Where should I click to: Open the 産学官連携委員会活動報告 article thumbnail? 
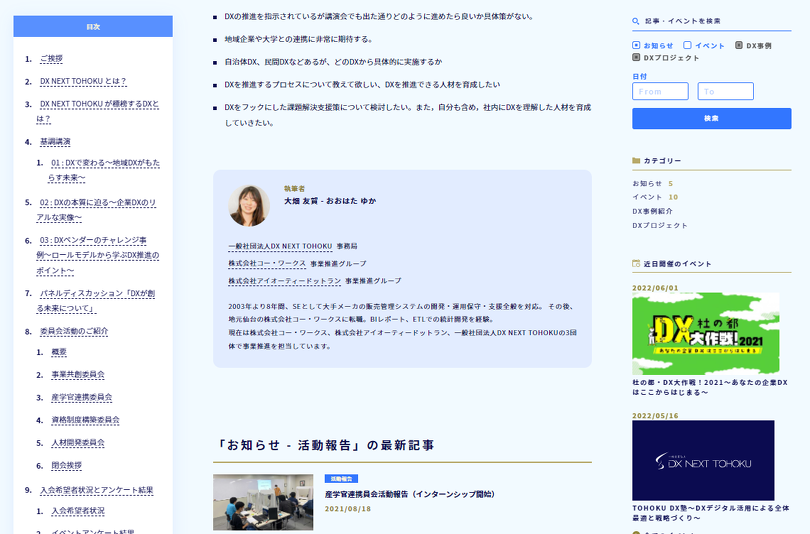262,501
